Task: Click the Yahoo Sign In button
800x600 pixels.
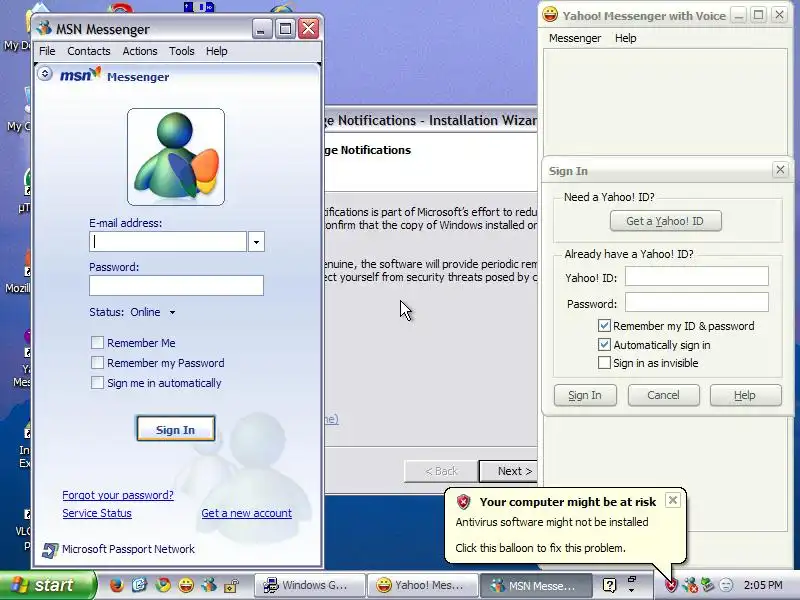Action: pos(585,395)
